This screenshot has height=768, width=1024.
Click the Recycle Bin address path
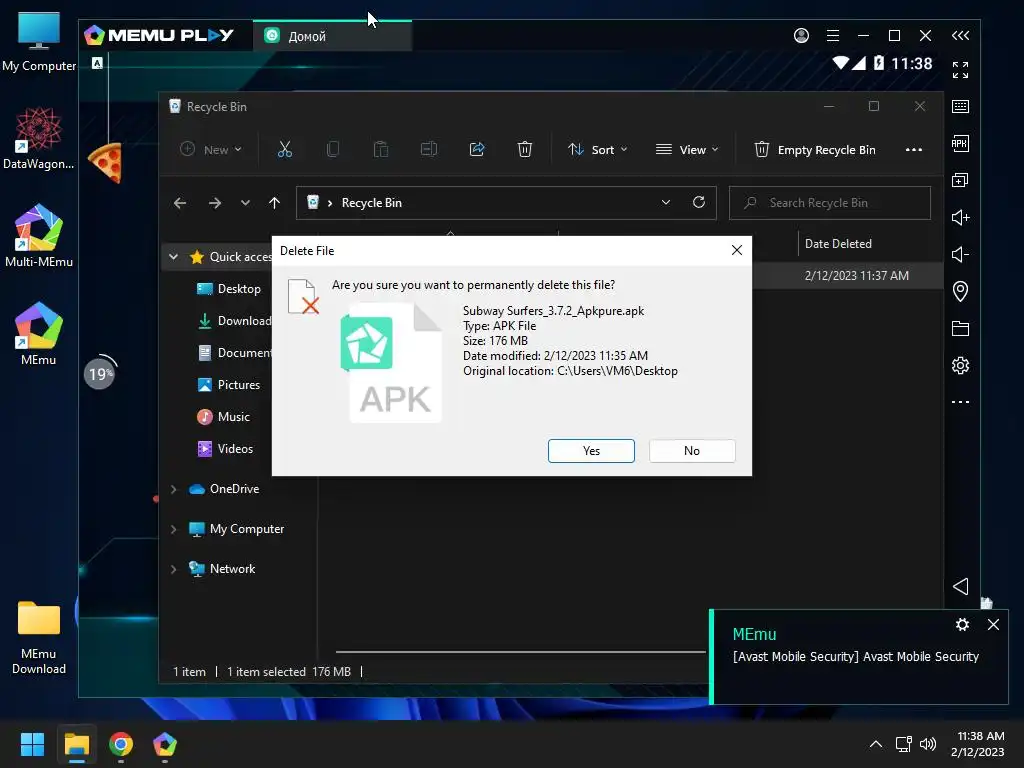coord(372,203)
